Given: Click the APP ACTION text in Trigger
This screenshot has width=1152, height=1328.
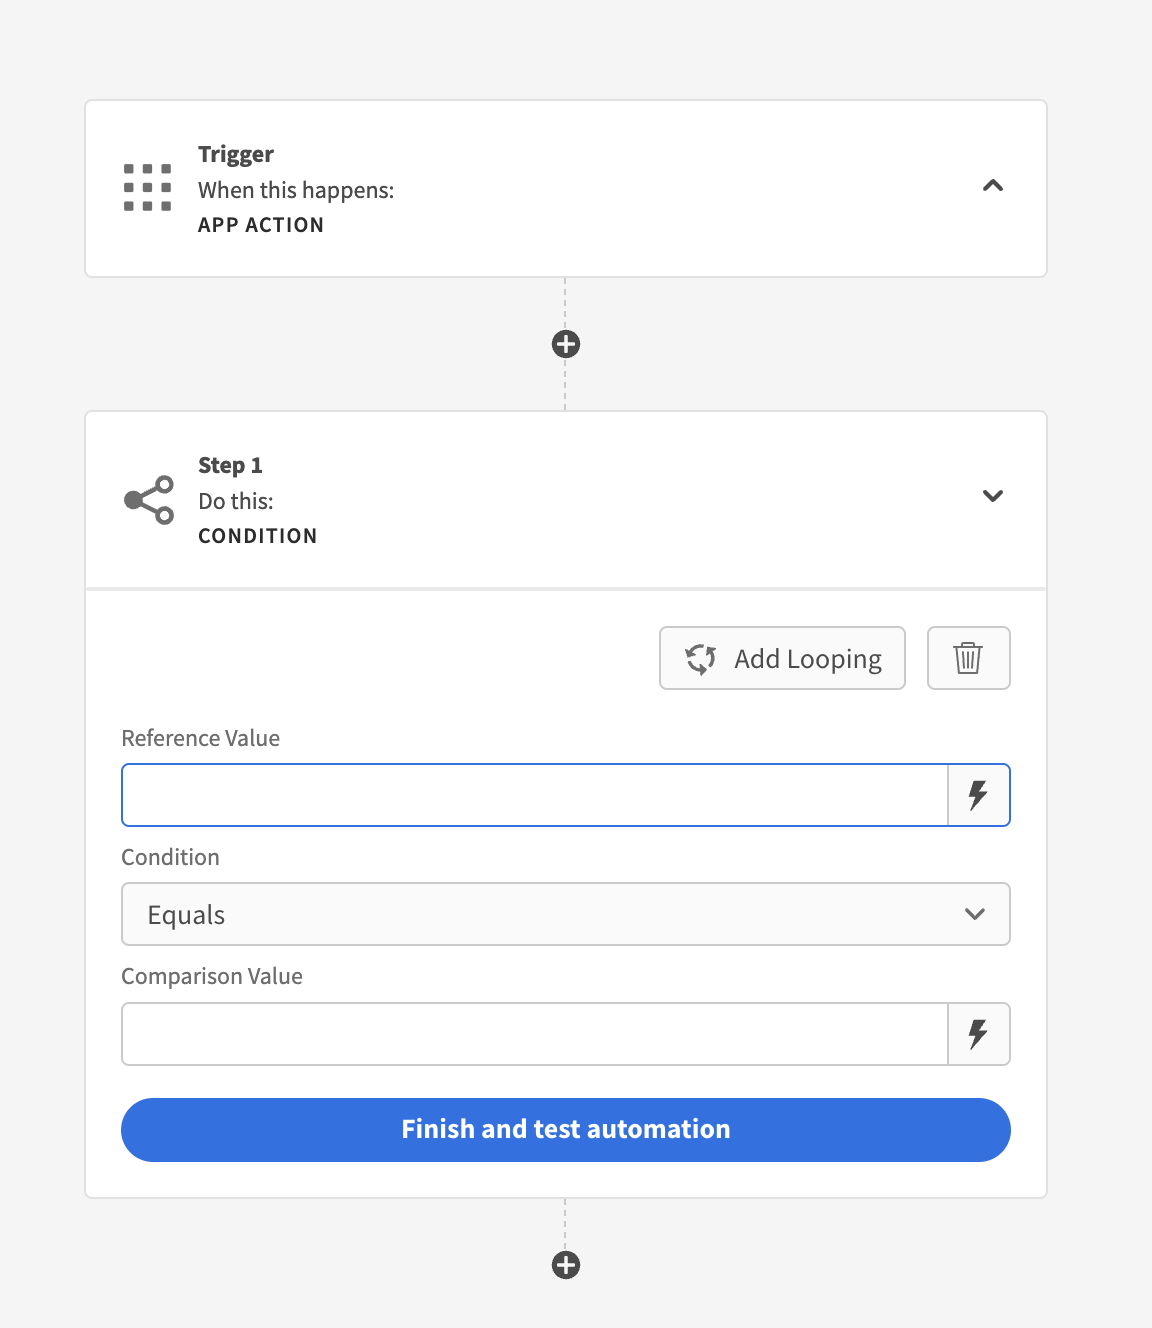Looking at the screenshot, I should 260,225.
